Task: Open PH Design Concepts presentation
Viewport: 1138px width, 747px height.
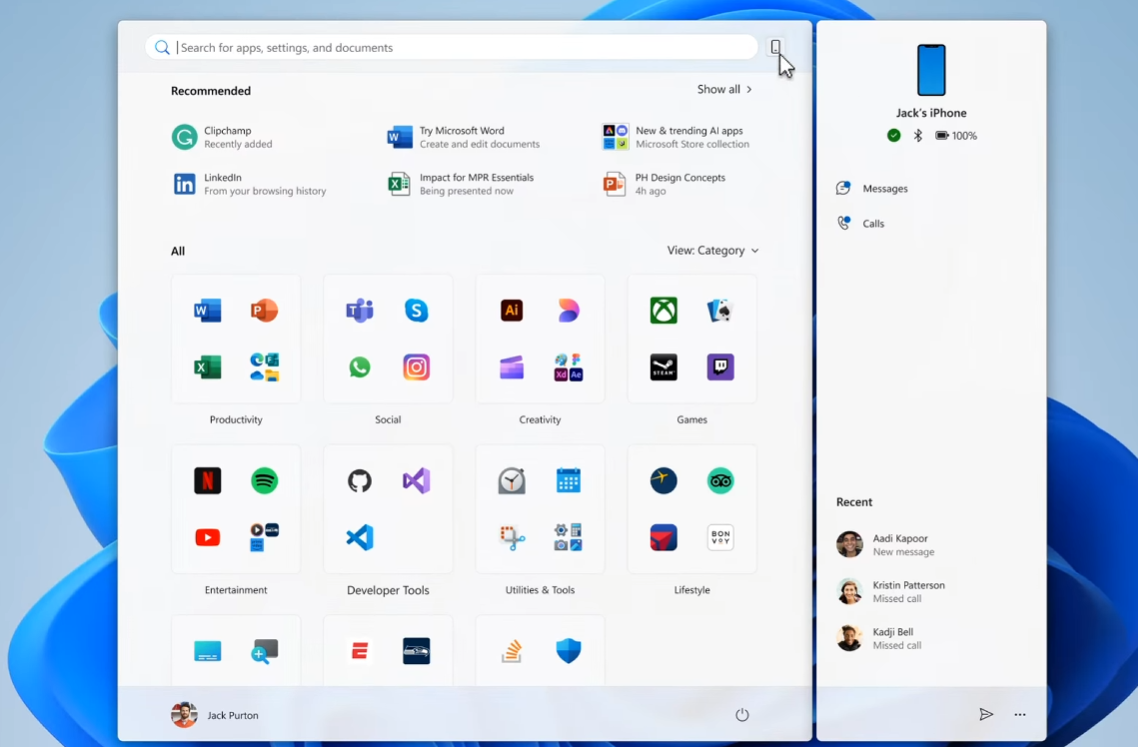Action: coord(664,184)
